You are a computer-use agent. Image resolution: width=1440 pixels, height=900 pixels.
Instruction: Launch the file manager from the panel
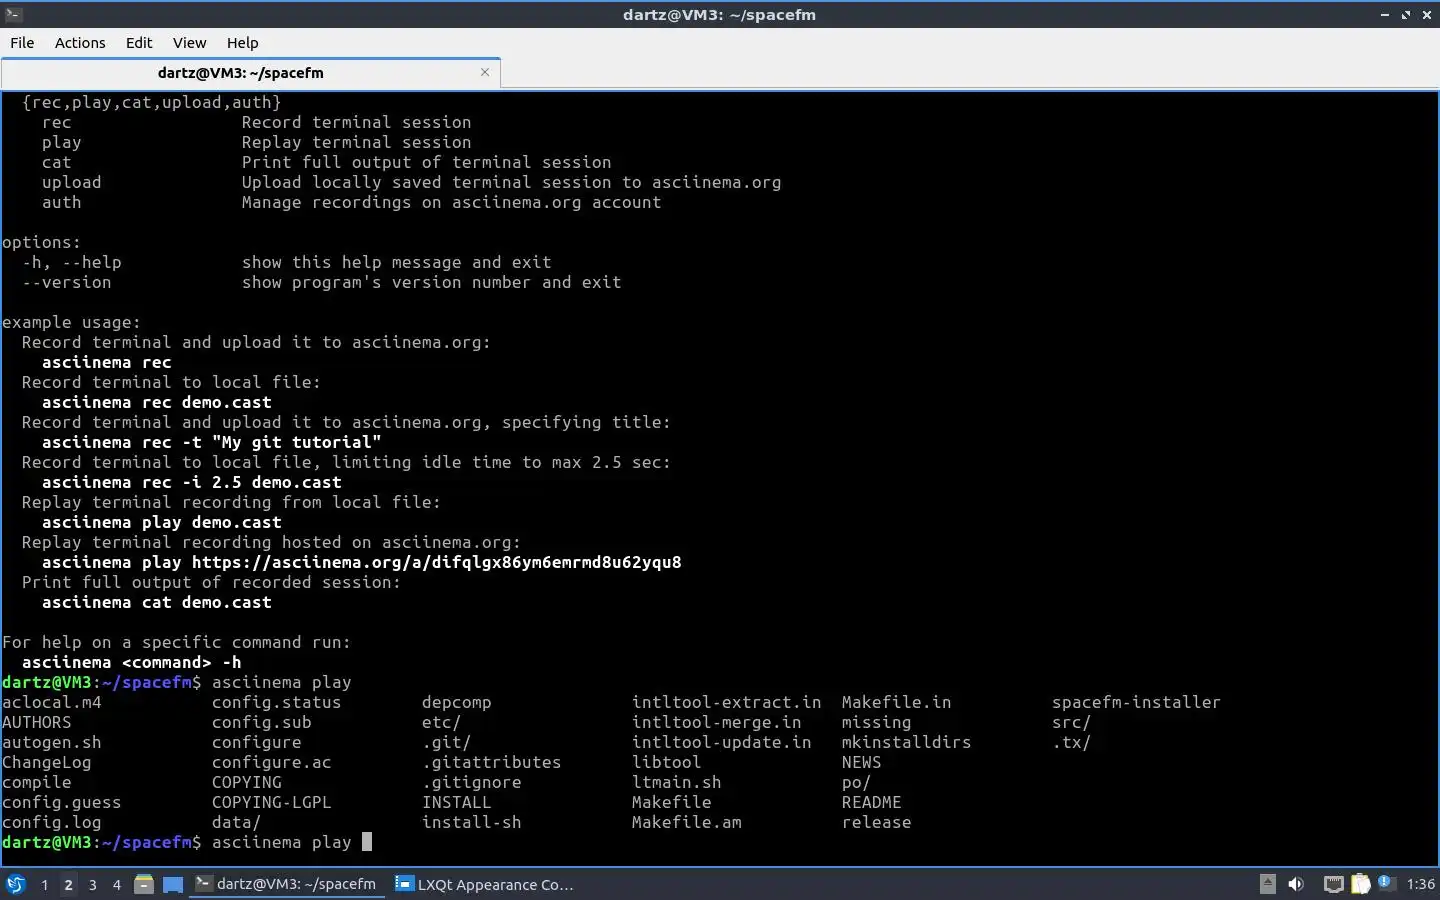(144, 884)
